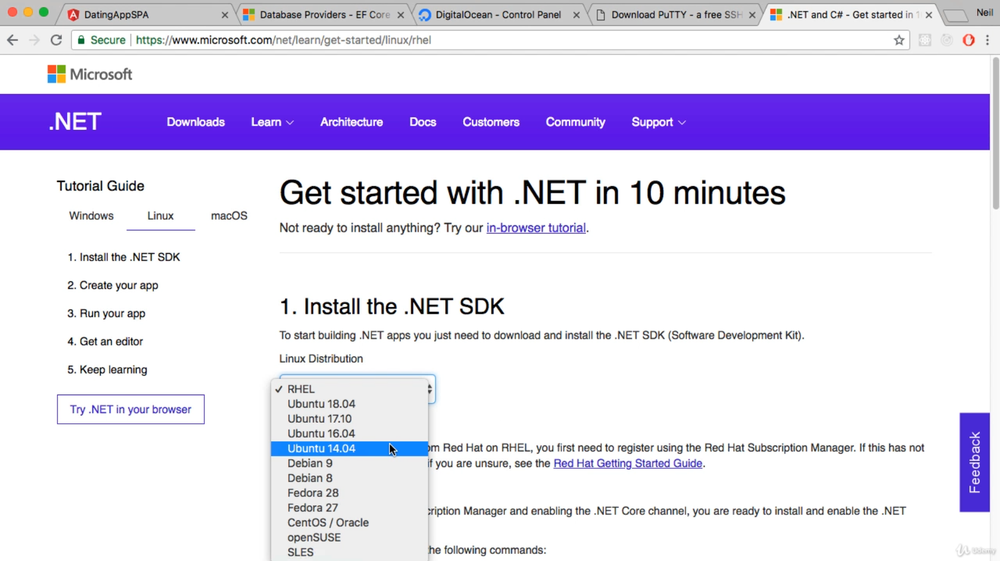The height and width of the screenshot is (561, 1000).
Task: Select the macOS tutorial tab
Action: 229,216
